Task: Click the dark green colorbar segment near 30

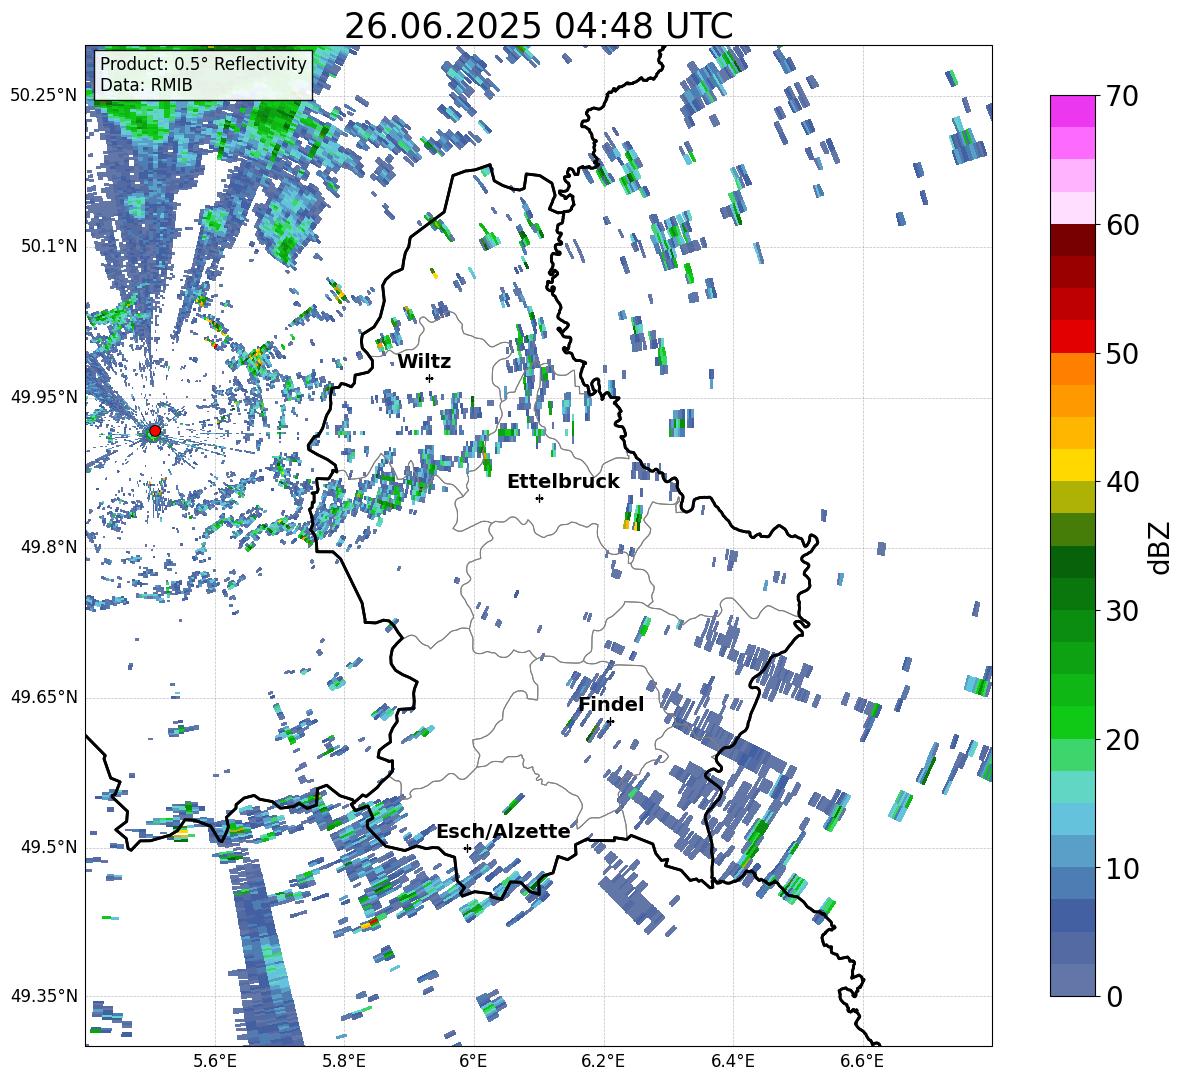Action: coord(1072,594)
